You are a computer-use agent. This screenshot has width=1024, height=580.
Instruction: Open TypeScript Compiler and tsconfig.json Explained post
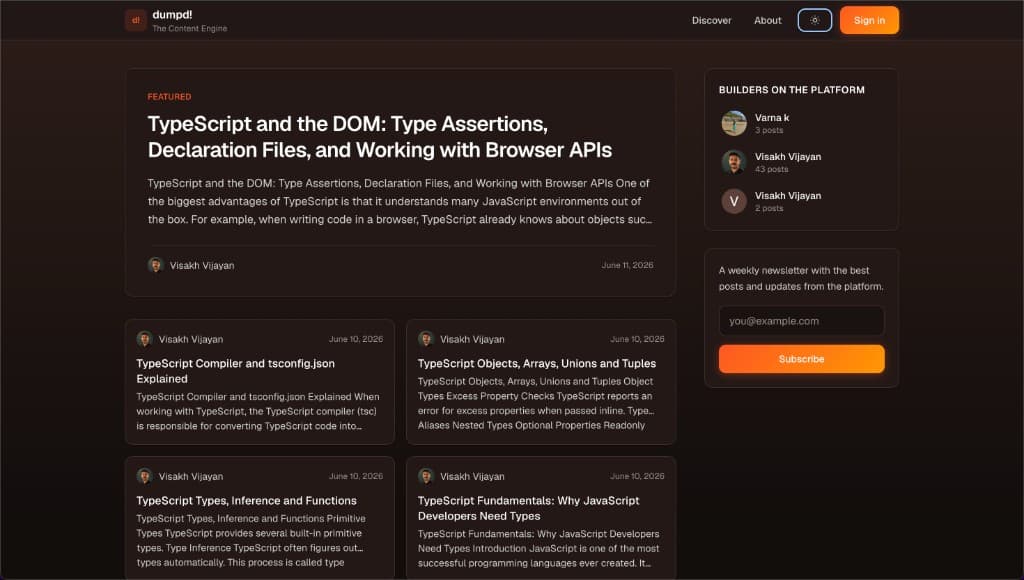tap(235, 371)
